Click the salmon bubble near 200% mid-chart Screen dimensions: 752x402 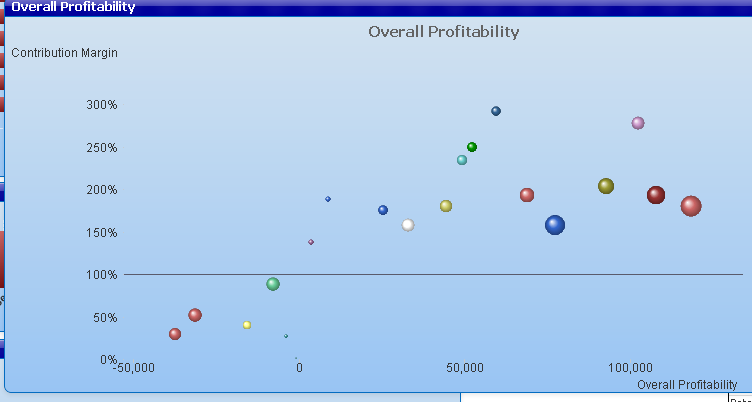click(527, 195)
